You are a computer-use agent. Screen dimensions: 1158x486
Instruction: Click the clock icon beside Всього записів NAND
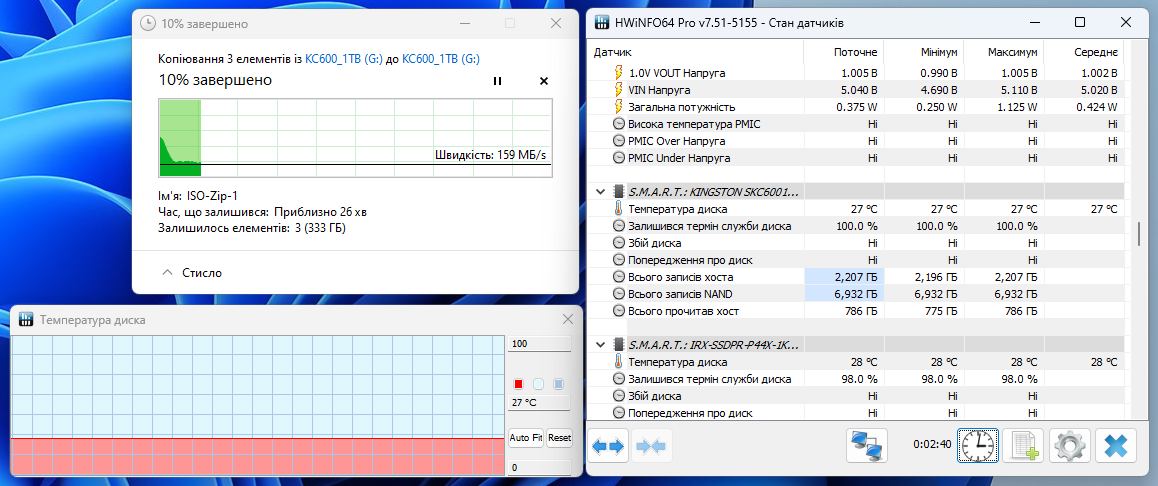(x=619, y=294)
